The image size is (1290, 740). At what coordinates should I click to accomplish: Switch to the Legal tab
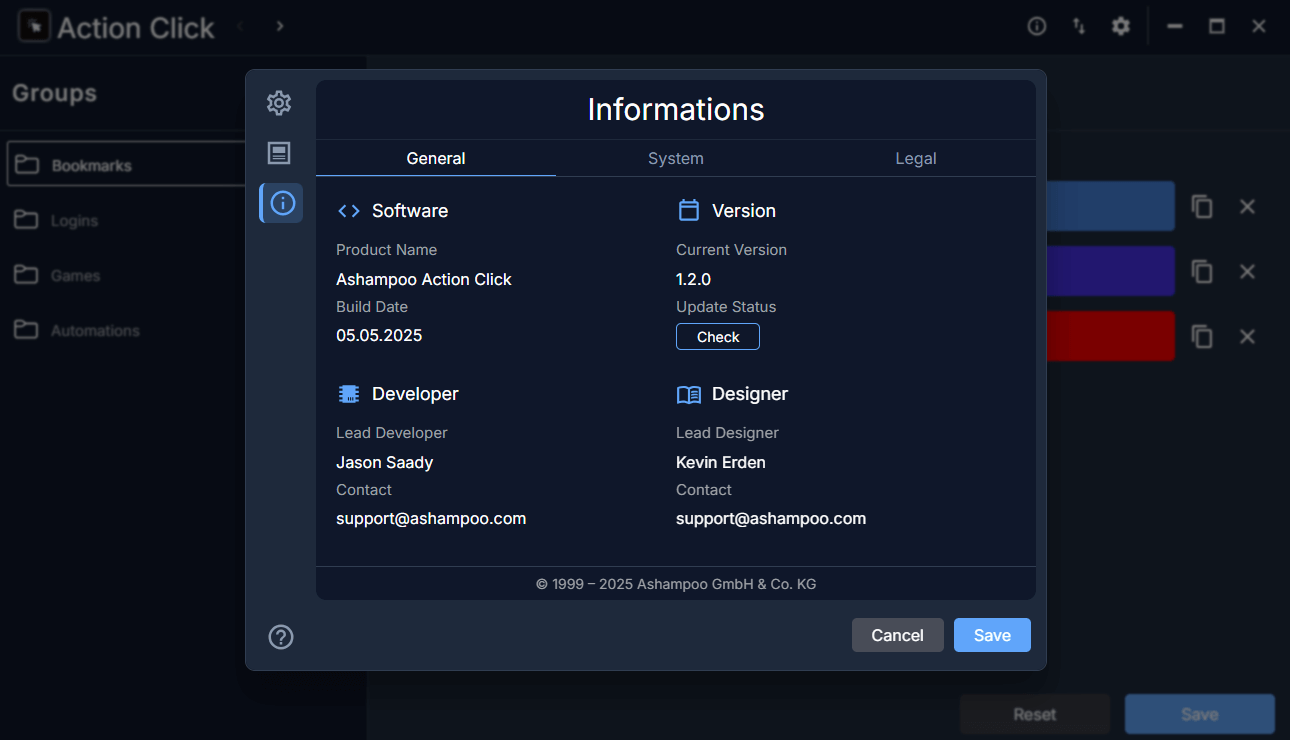coord(915,158)
